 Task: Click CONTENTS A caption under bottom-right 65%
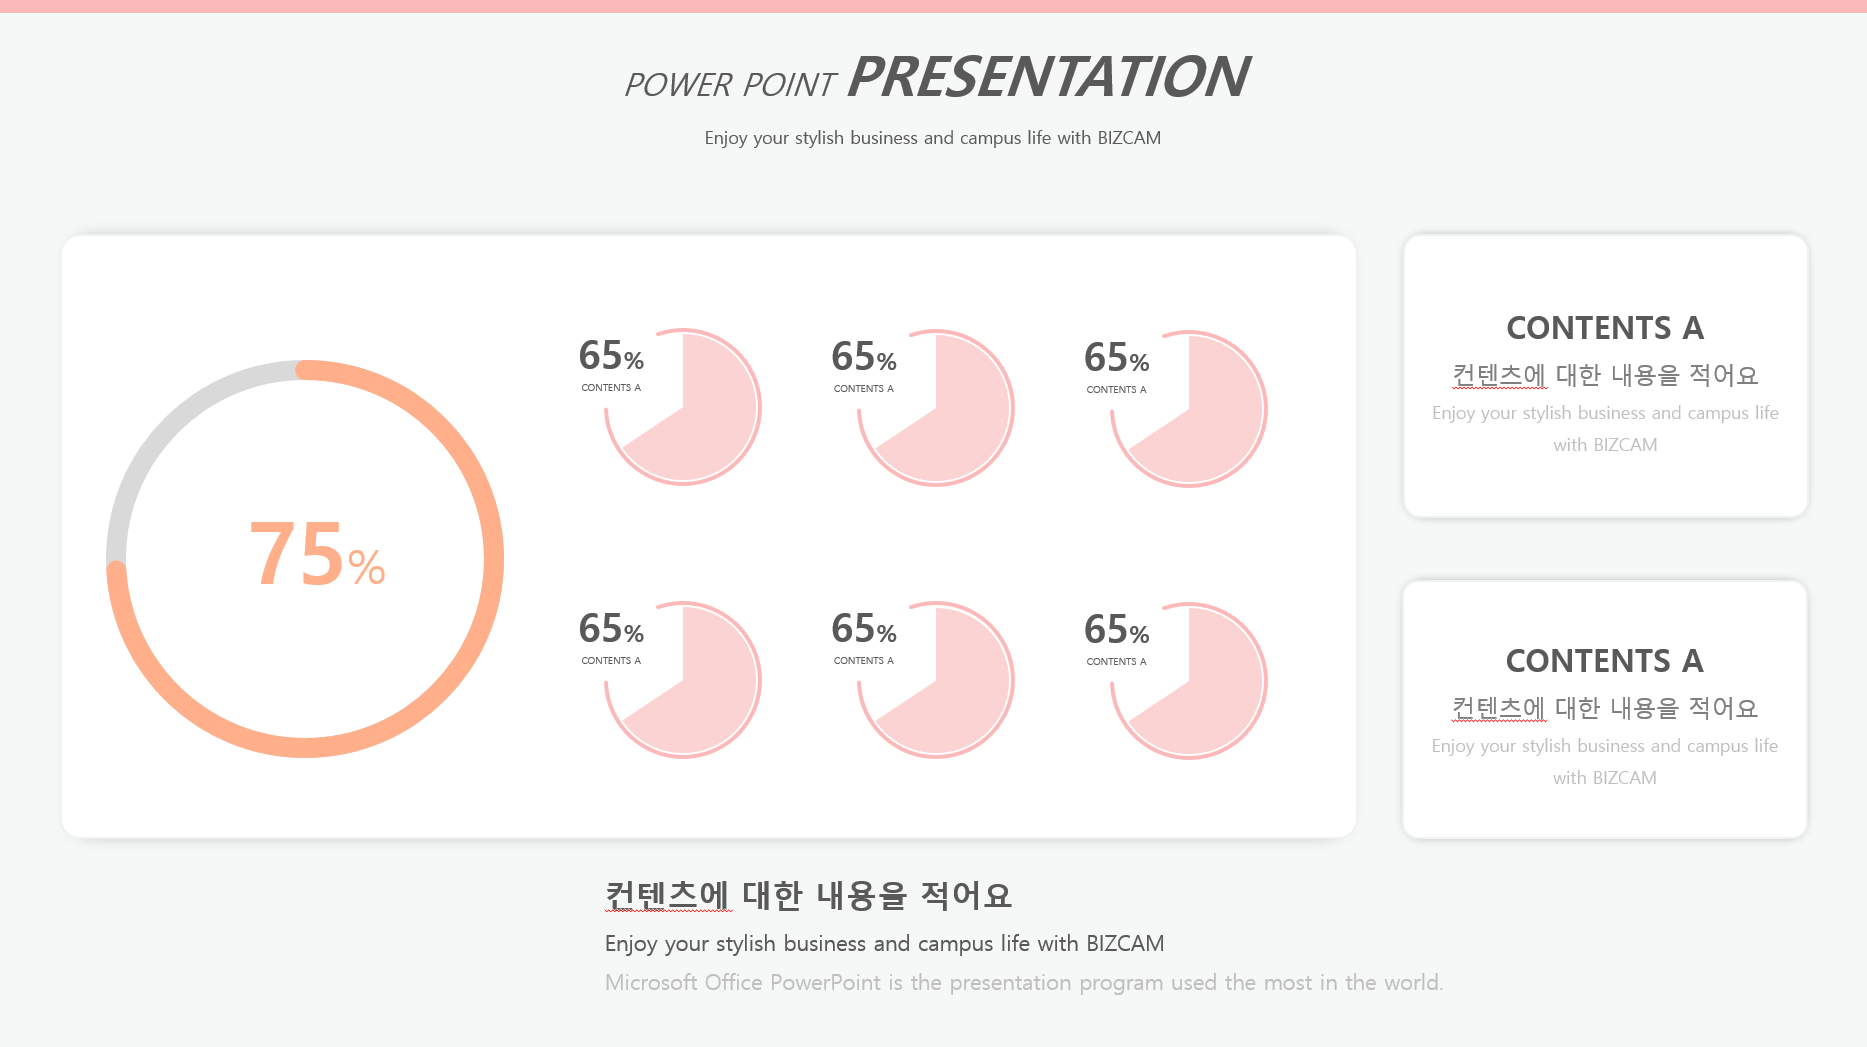click(1117, 662)
